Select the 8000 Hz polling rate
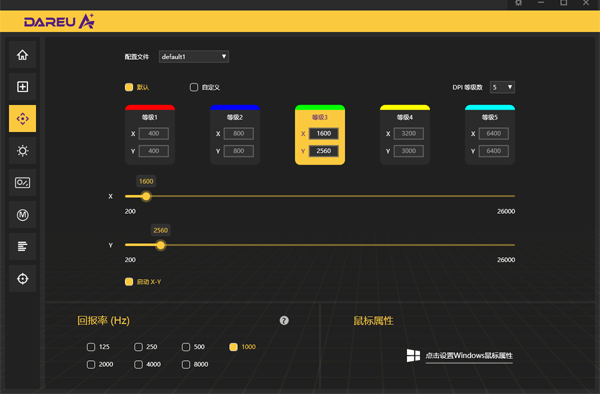Viewport: 600px width, 394px height. point(186,365)
